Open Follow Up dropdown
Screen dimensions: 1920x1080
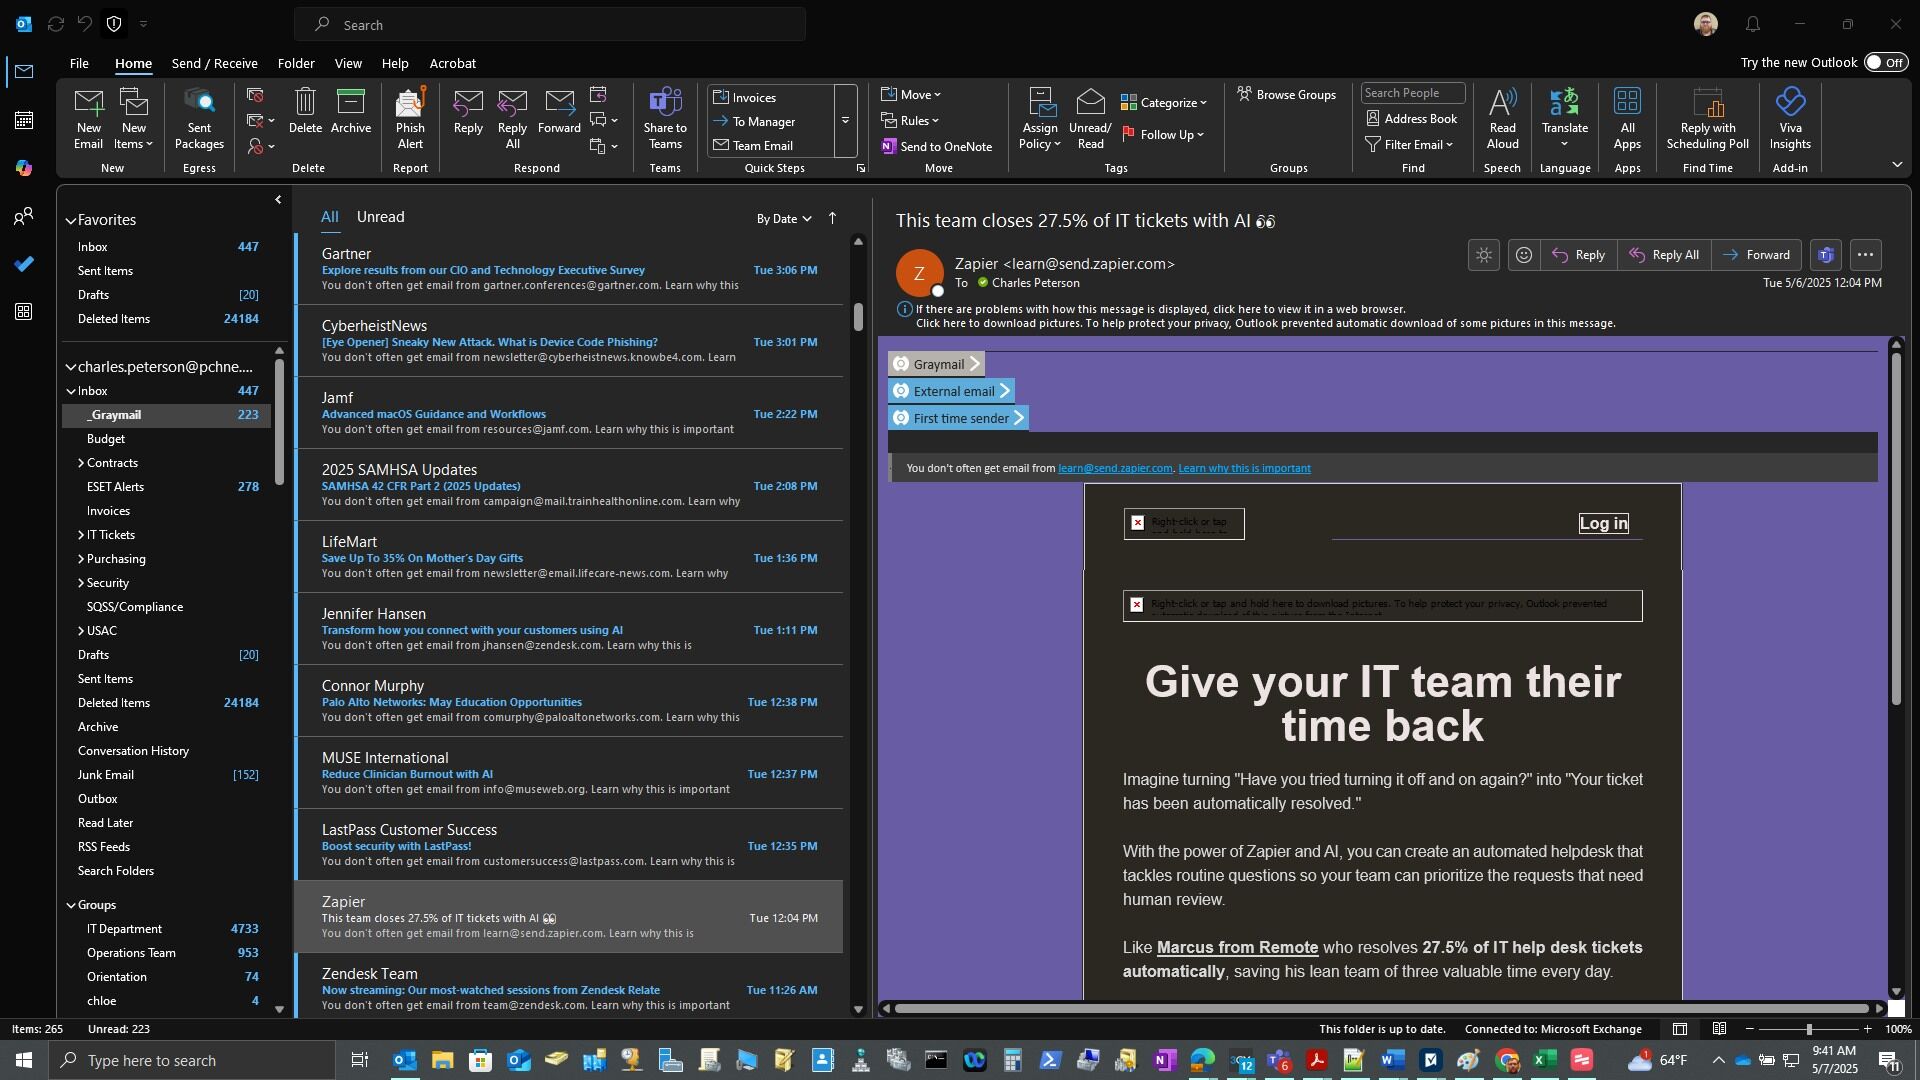click(x=1163, y=134)
